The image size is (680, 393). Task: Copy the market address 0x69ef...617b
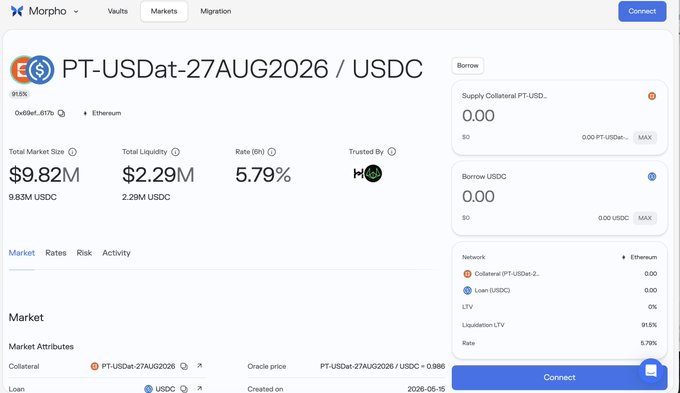[62, 113]
